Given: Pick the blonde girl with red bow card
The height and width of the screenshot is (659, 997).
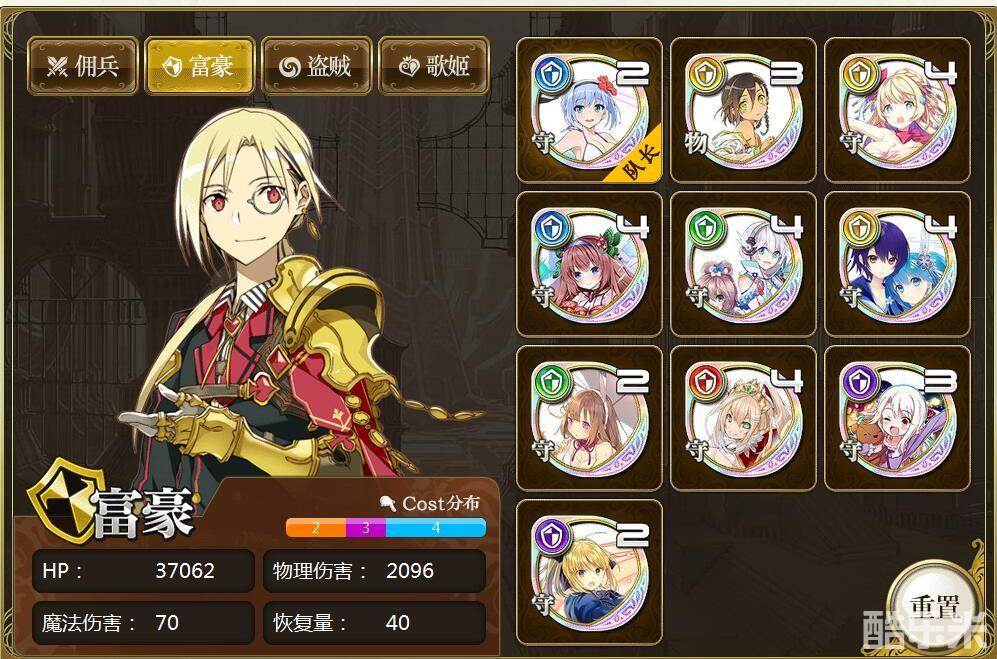Looking at the screenshot, I should 897,110.
